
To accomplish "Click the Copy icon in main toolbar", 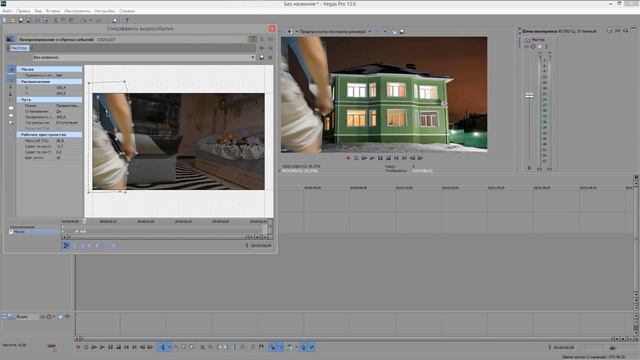I will [63, 20].
